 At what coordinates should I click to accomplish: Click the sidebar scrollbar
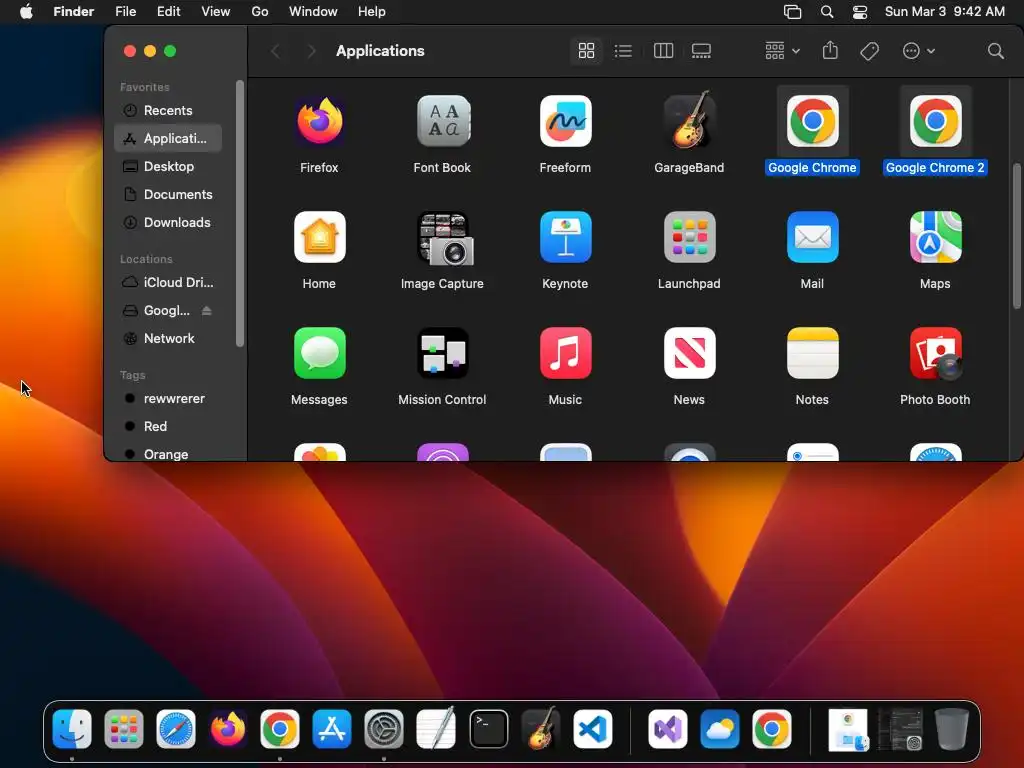pos(240,214)
